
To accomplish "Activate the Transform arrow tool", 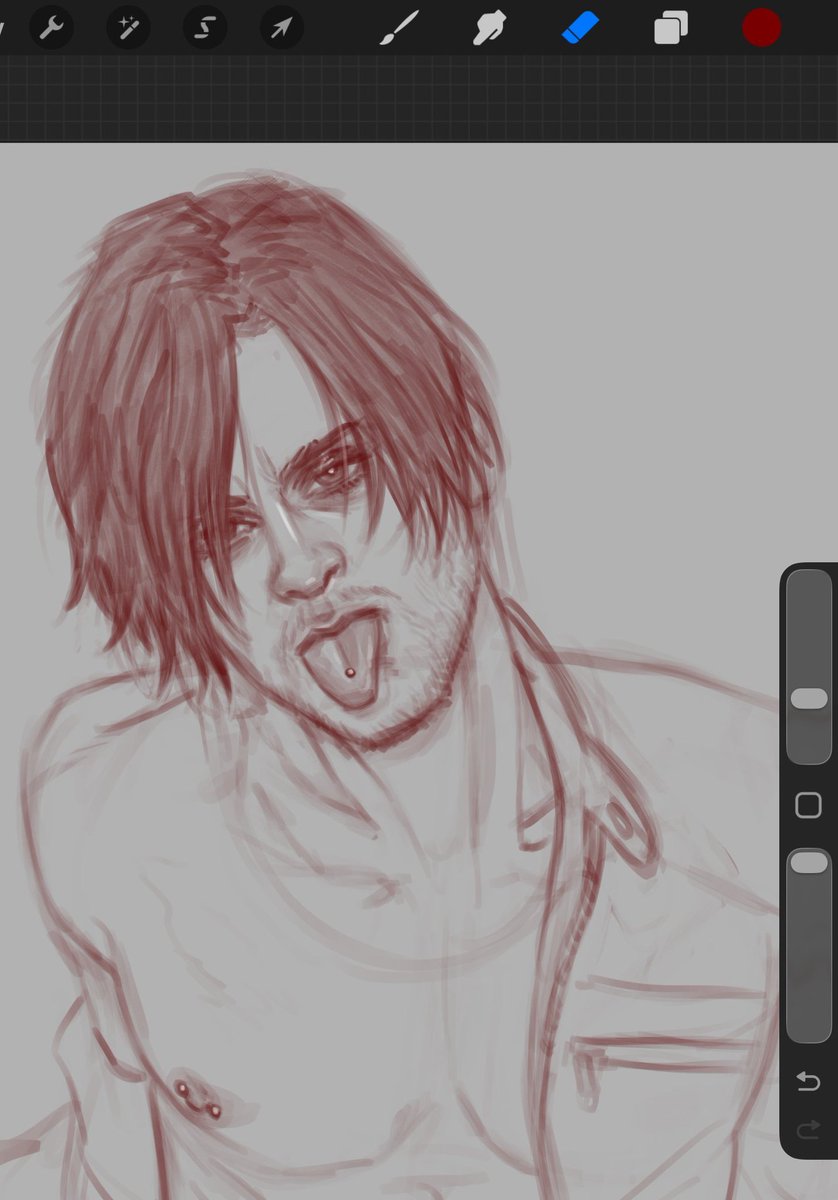I will point(282,28).
